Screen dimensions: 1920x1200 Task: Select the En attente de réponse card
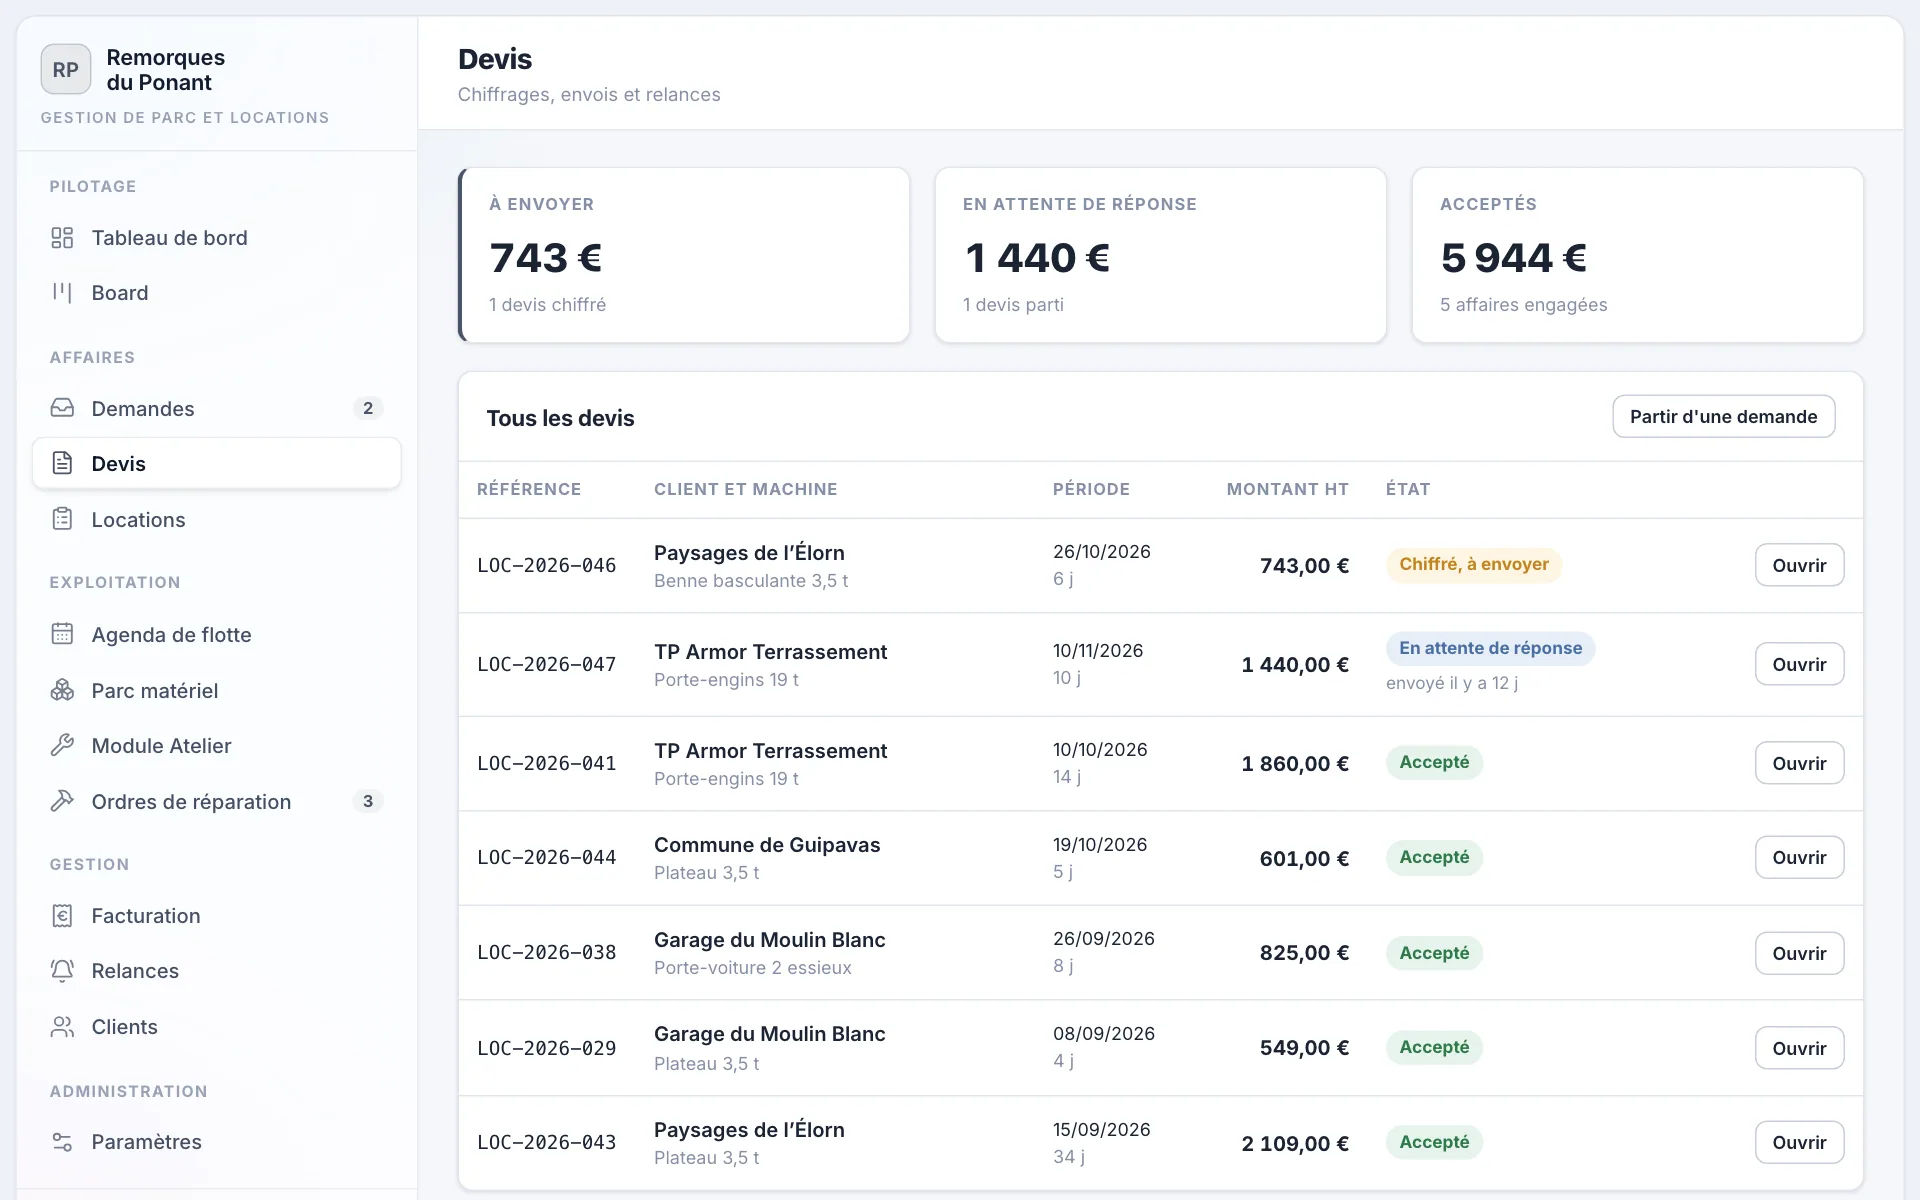click(x=1160, y=255)
